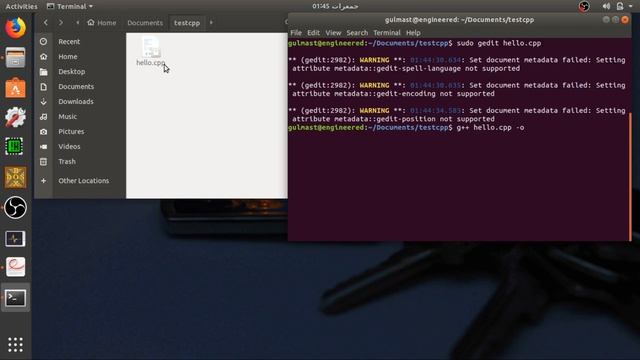
Task: Go back in Files window
Action: tap(46, 23)
